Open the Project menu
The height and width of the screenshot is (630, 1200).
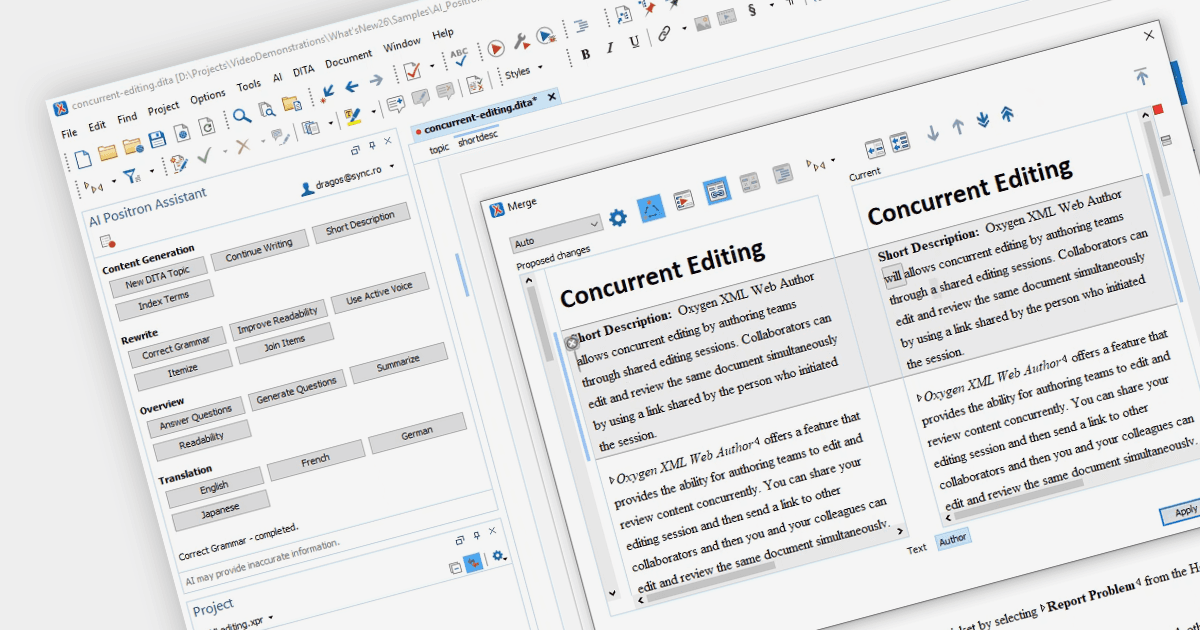(x=163, y=108)
